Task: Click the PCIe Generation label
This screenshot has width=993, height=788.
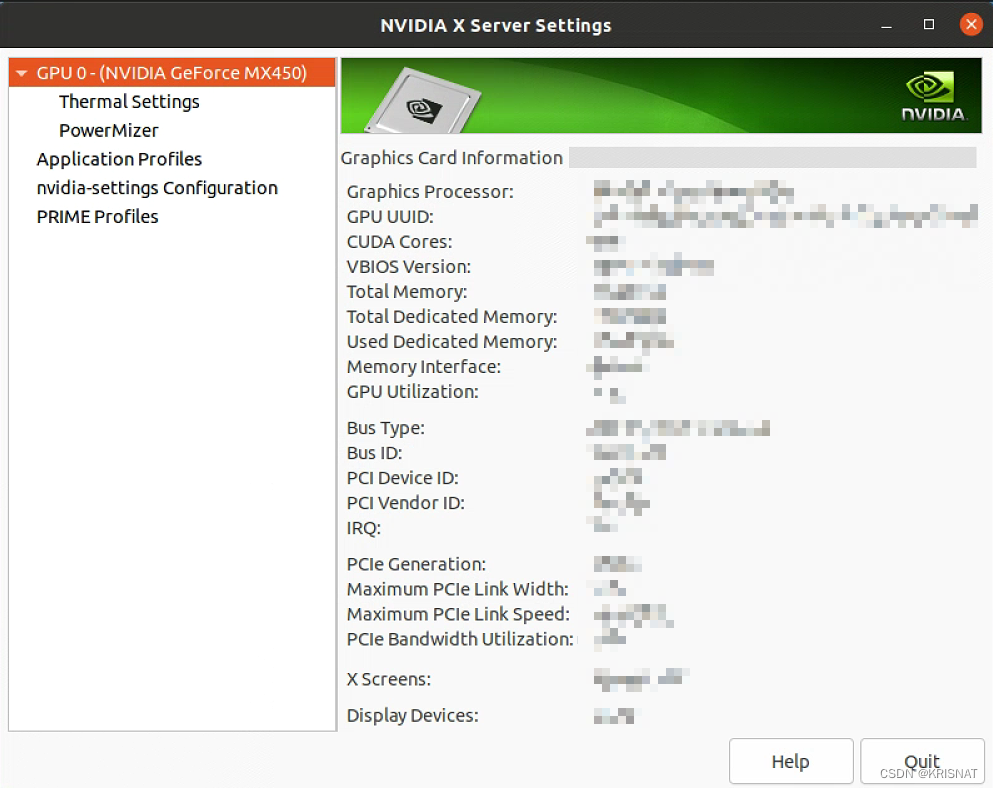Action: click(x=416, y=564)
